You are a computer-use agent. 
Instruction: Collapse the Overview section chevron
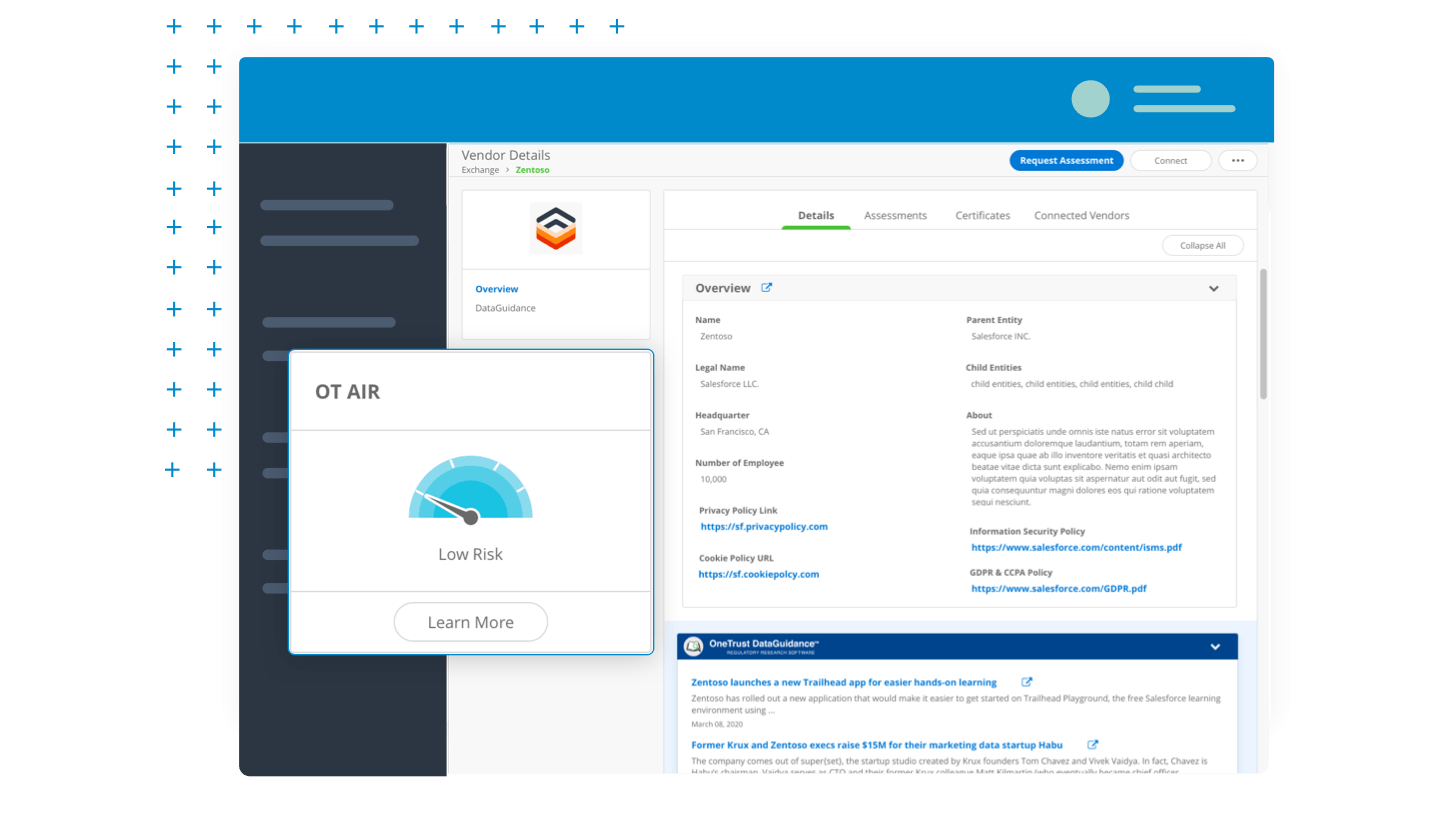[x=1214, y=289]
